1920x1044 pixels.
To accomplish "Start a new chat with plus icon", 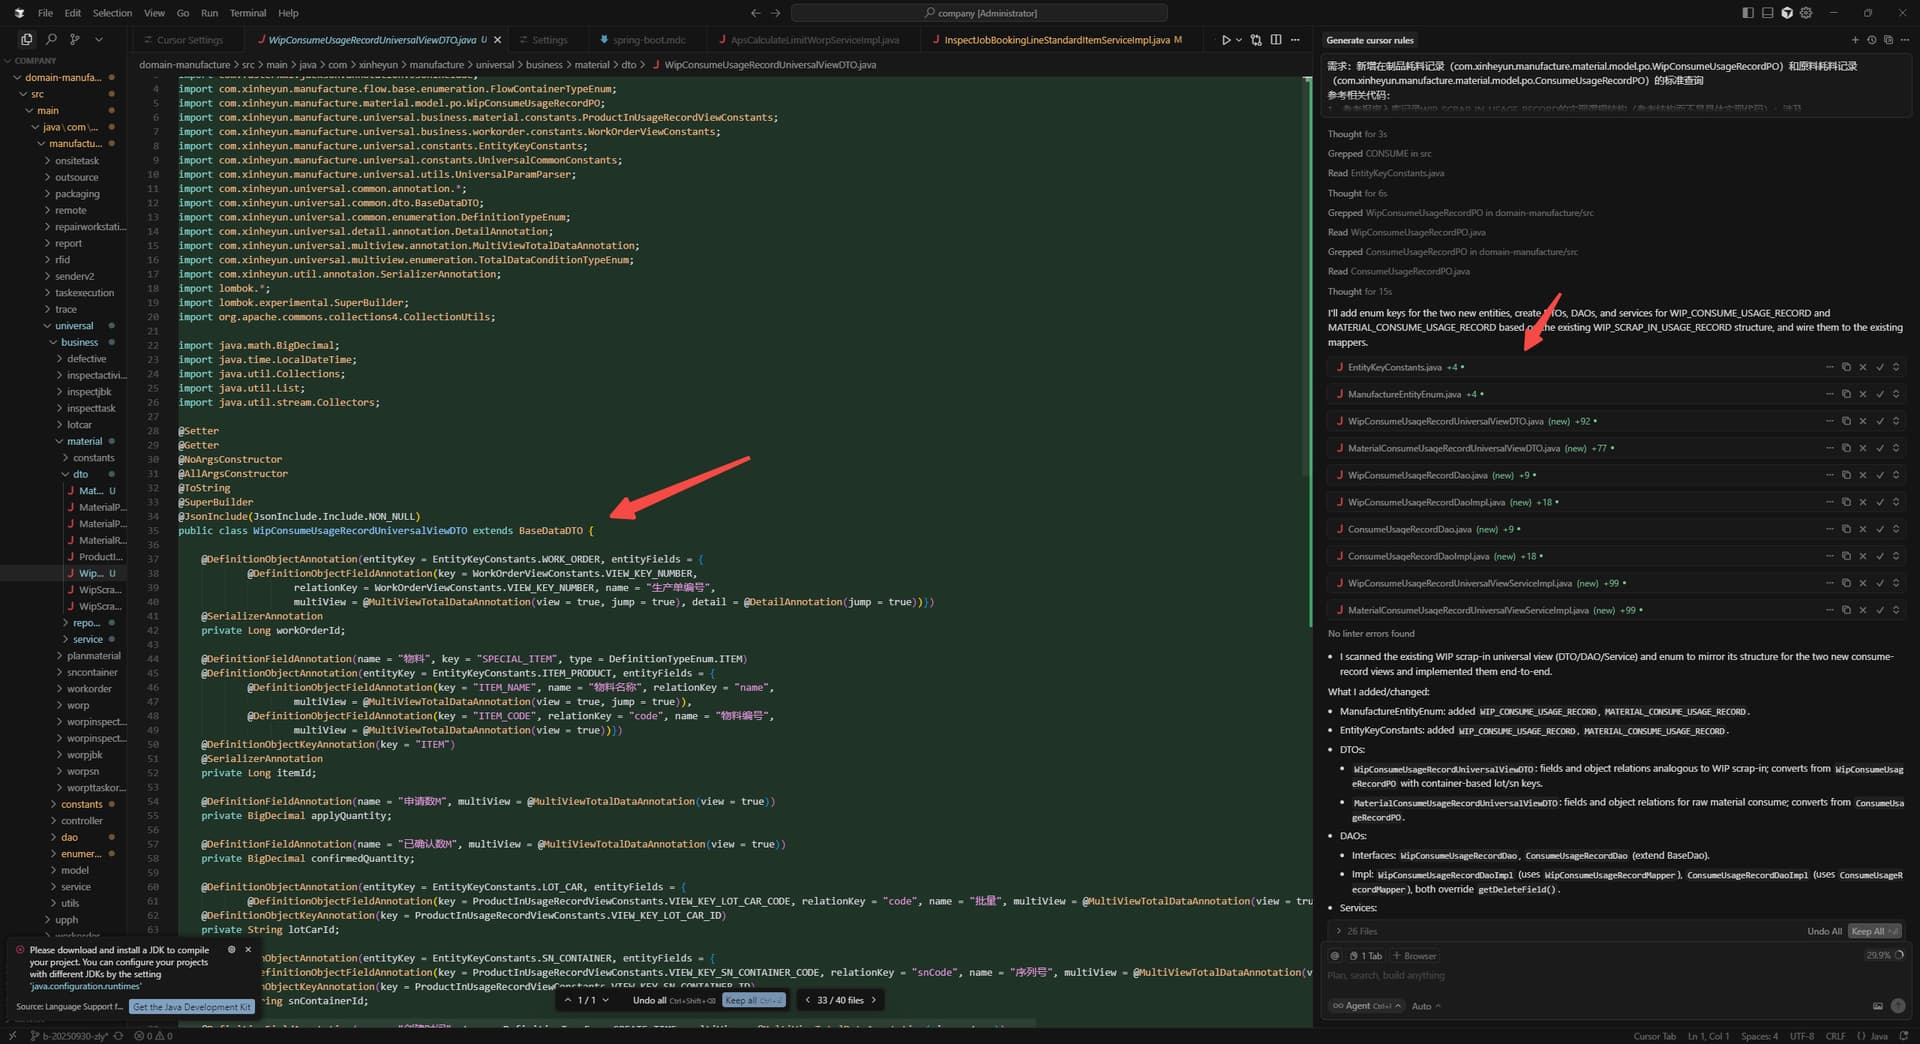I will (x=1855, y=40).
